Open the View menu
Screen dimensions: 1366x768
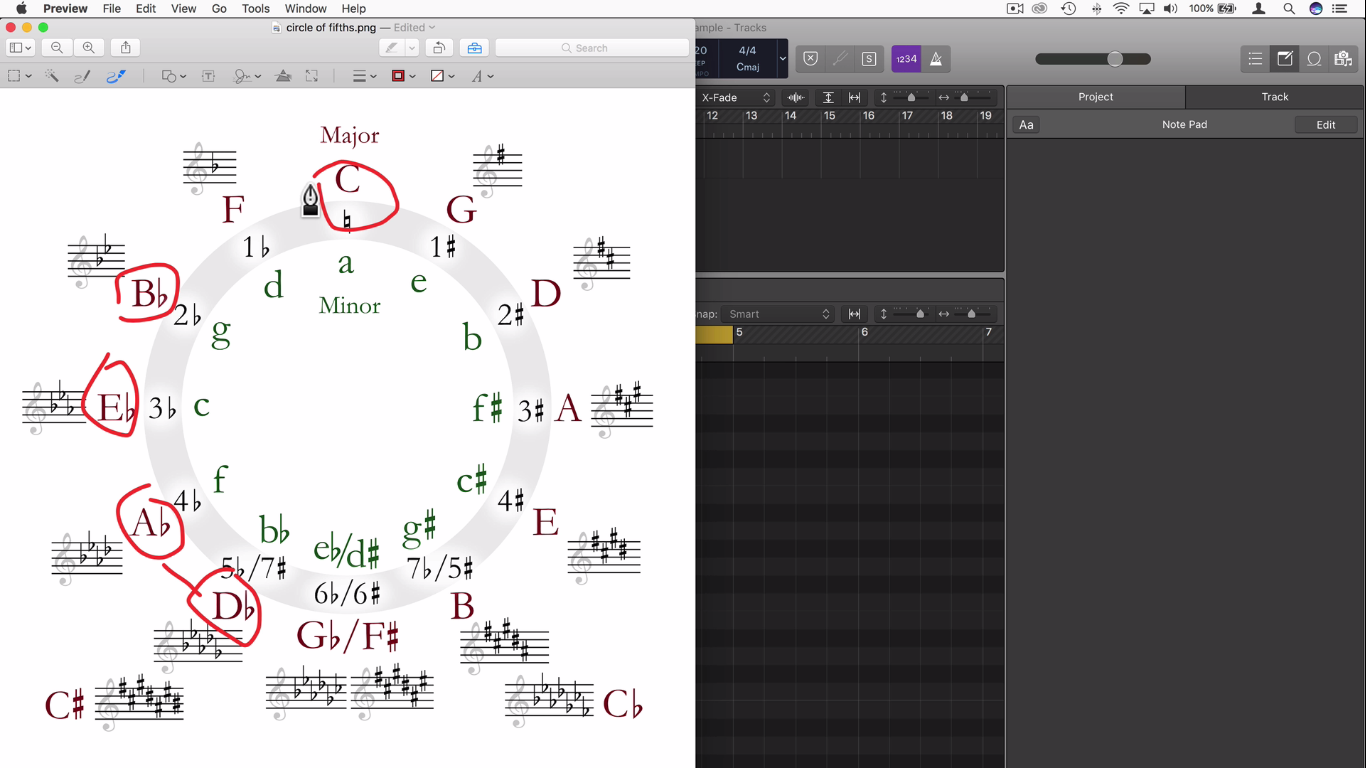click(x=184, y=8)
